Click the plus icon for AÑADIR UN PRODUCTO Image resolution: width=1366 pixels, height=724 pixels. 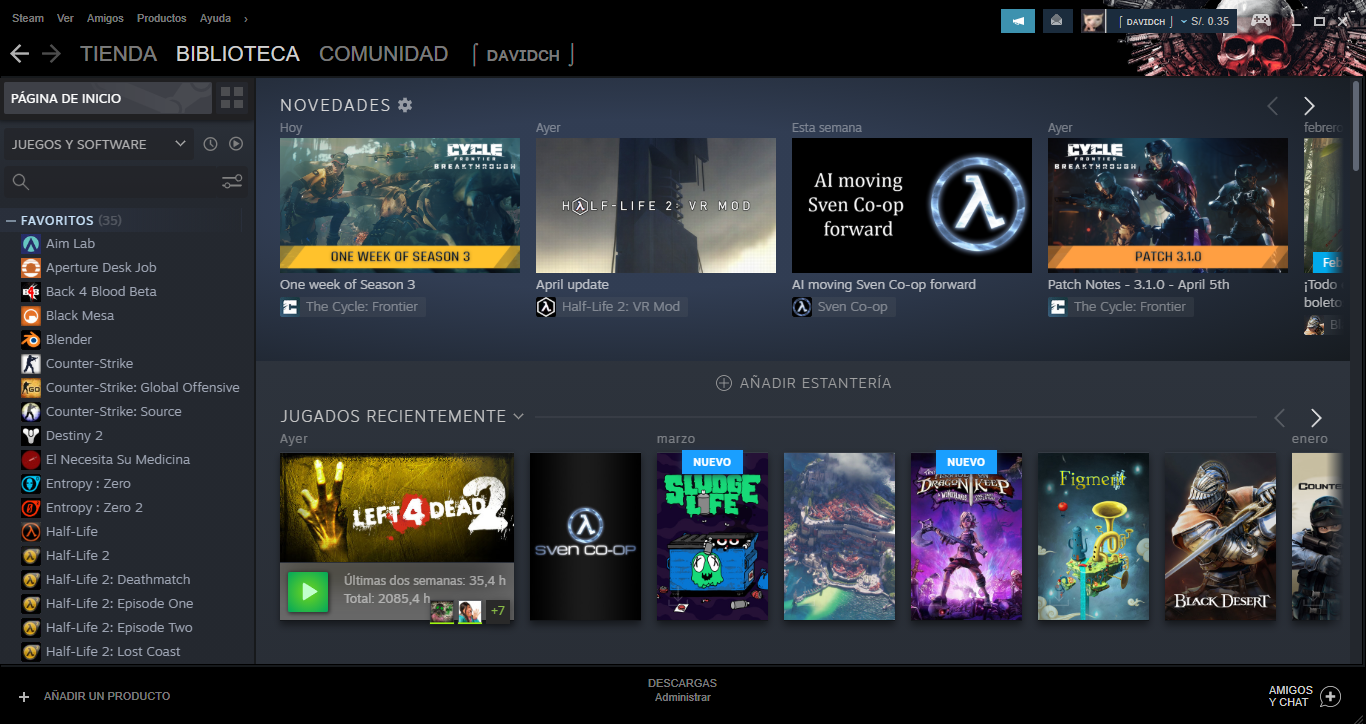click(24, 696)
